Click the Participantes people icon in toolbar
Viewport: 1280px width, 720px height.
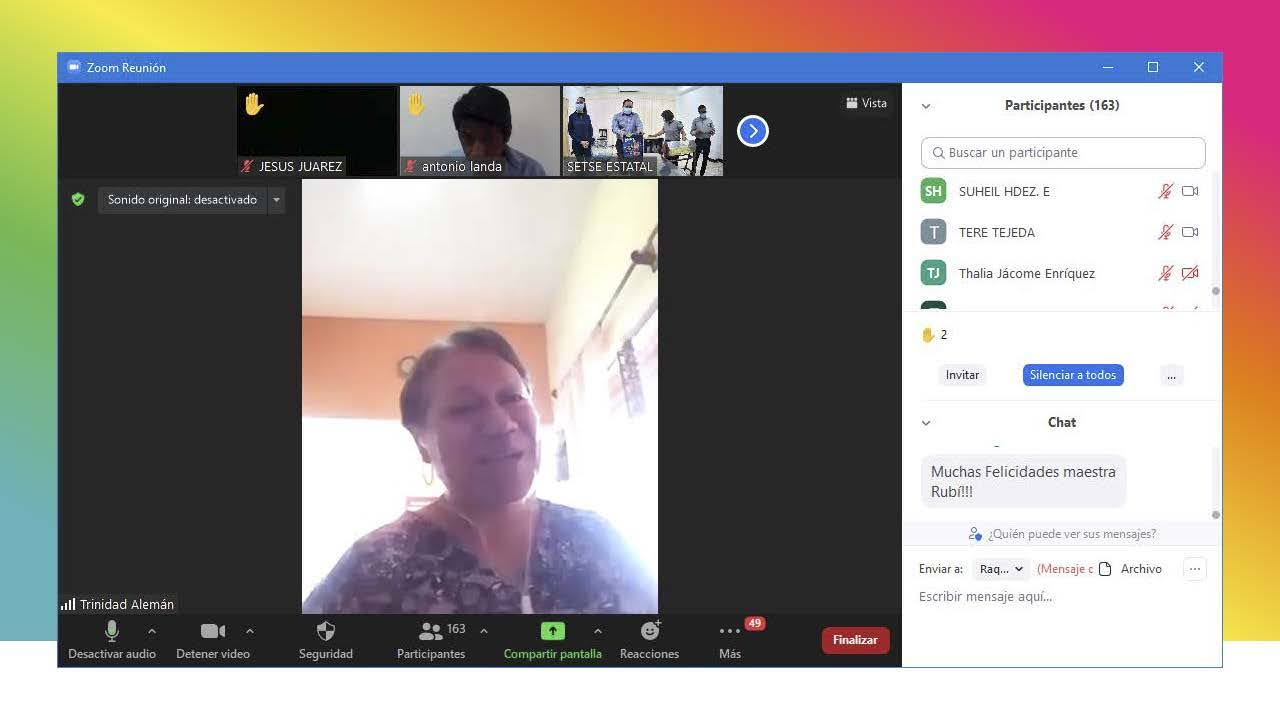pyautogui.click(x=431, y=631)
